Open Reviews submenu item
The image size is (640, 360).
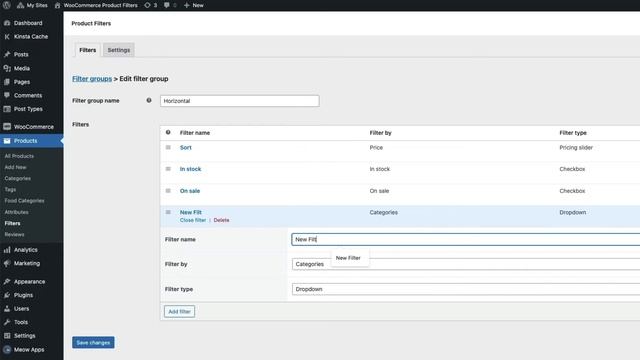click(x=14, y=234)
